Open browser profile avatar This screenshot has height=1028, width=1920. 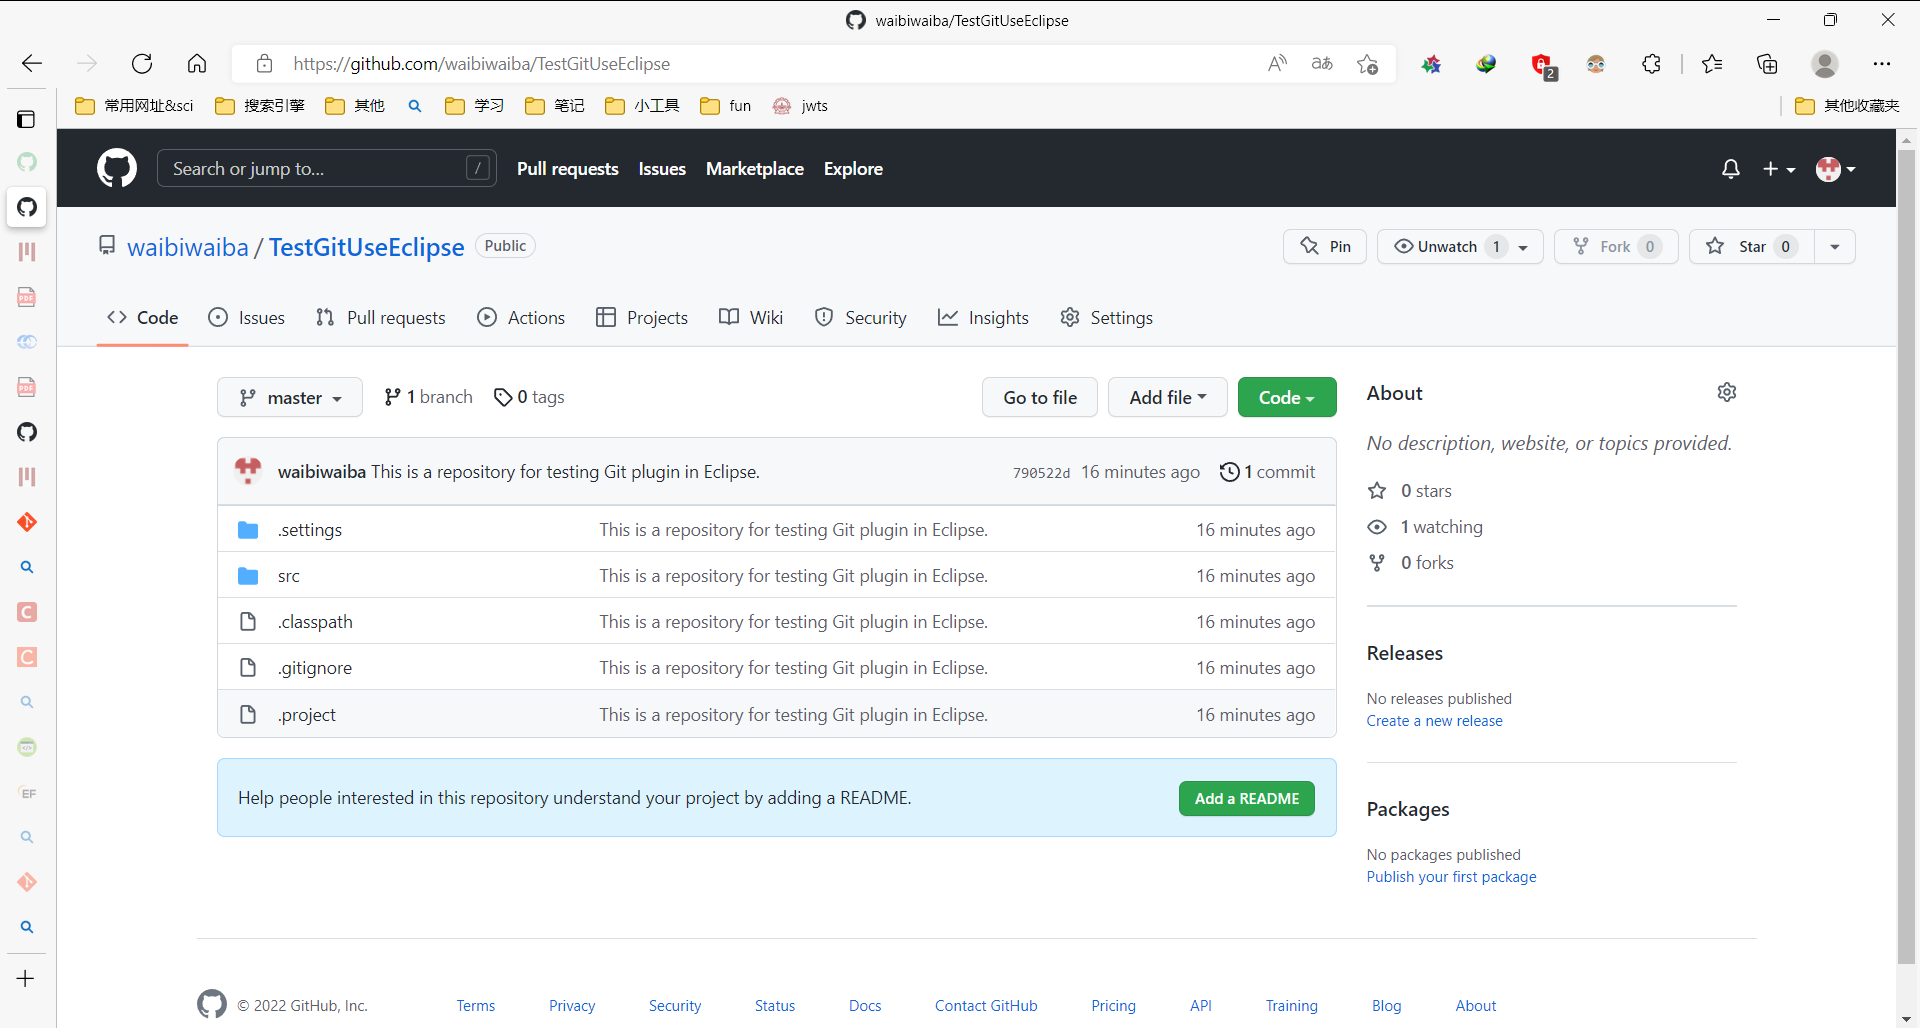pyautogui.click(x=1825, y=64)
